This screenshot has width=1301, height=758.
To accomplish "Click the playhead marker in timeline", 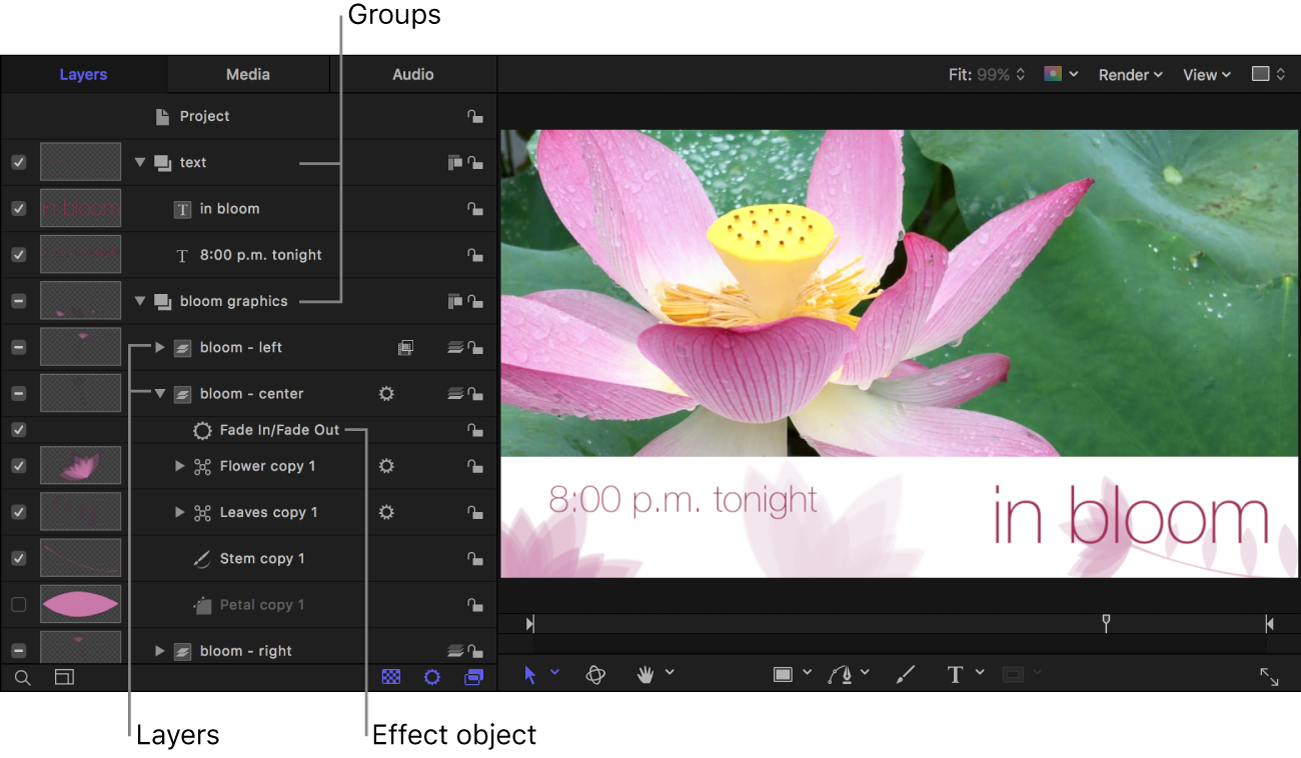I will (x=1106, y=623).
